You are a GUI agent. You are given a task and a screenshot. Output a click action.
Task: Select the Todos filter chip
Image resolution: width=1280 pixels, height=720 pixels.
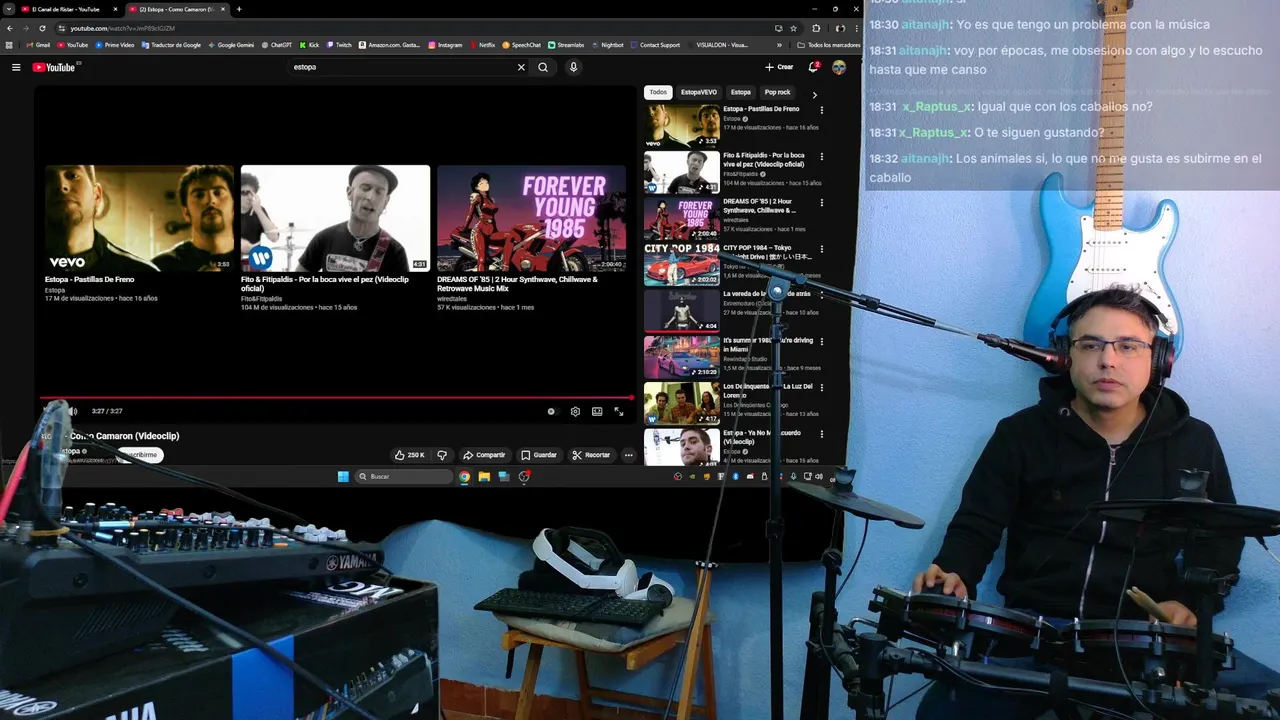[x=658, y=92]
